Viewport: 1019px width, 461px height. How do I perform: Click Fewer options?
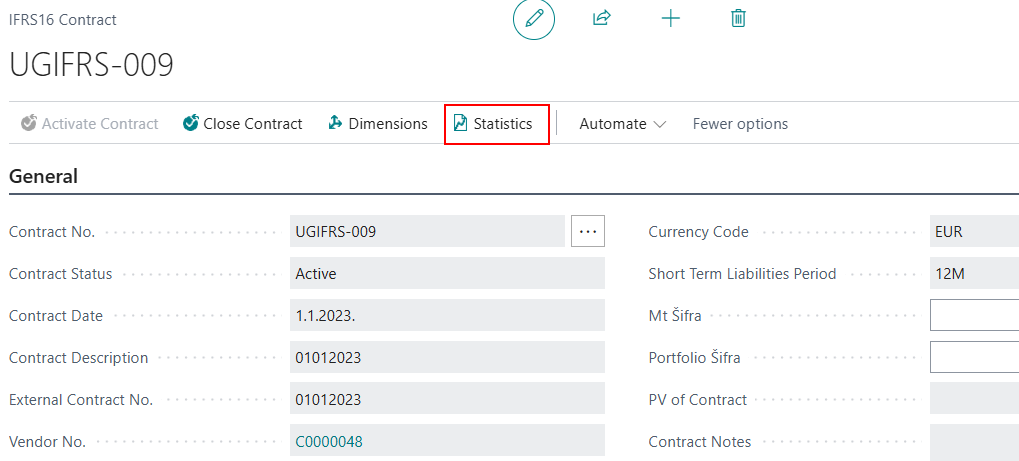pos(740,124)
